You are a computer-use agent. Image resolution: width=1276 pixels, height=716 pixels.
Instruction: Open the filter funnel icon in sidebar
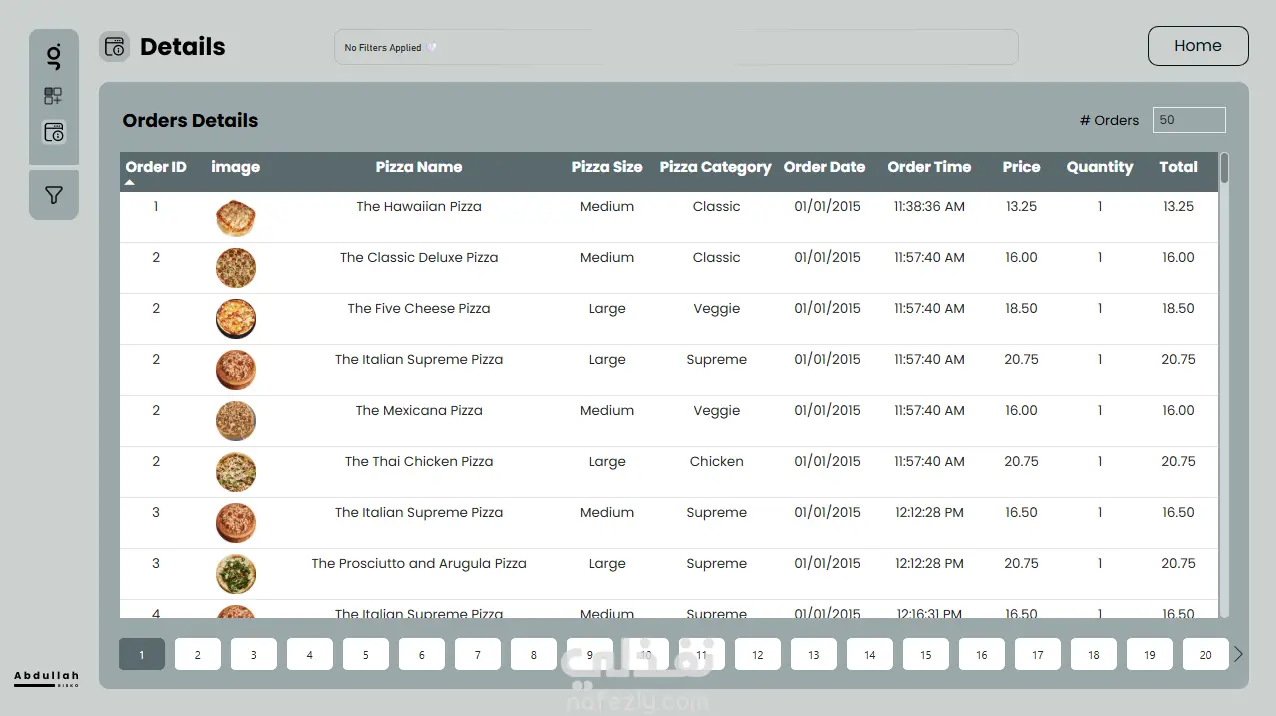point(54,195)
